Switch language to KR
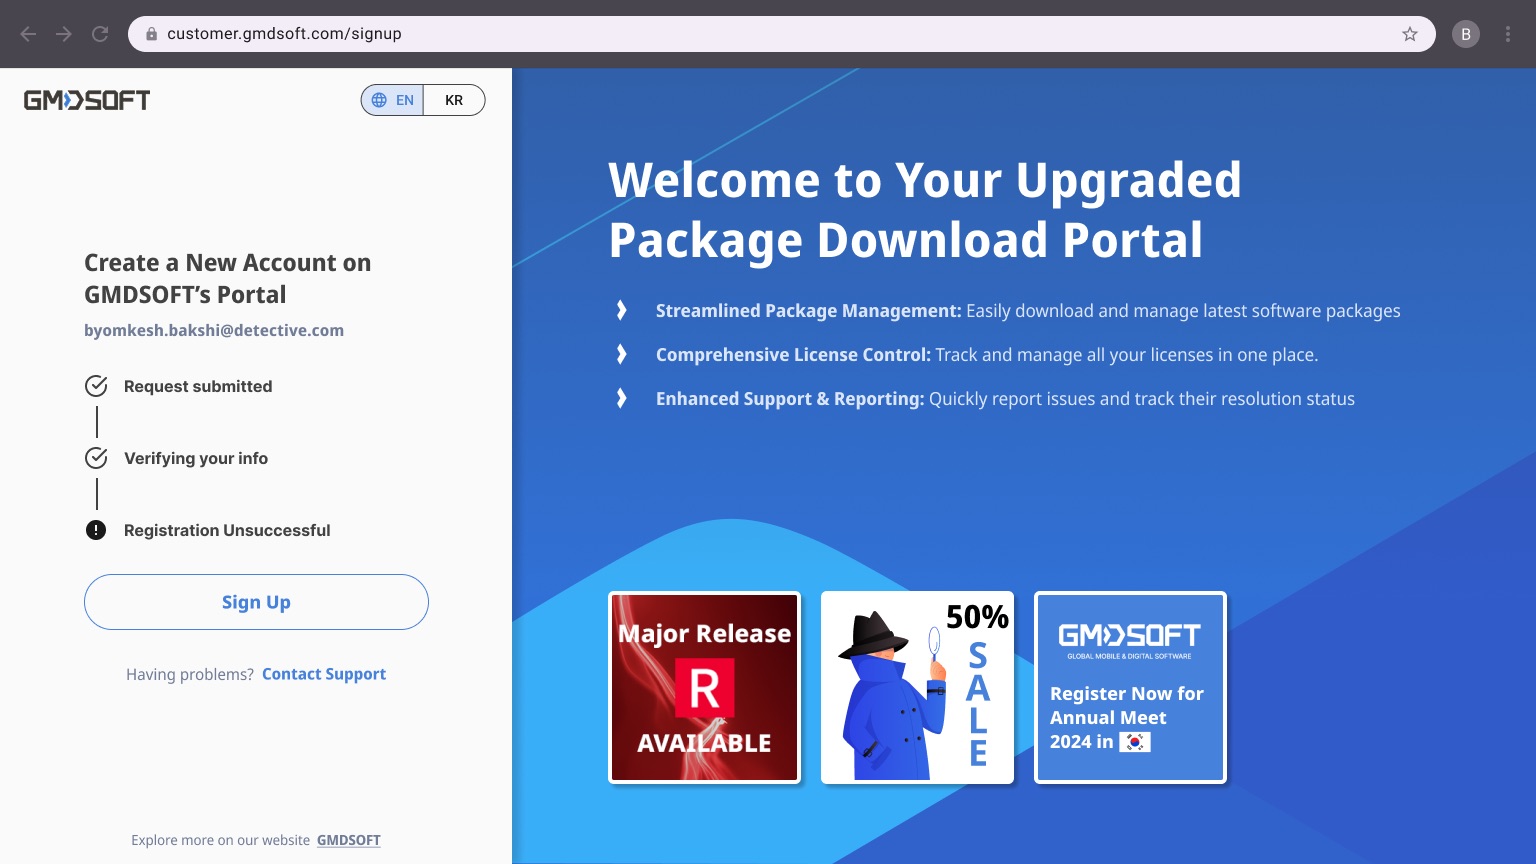 point(454,100)
